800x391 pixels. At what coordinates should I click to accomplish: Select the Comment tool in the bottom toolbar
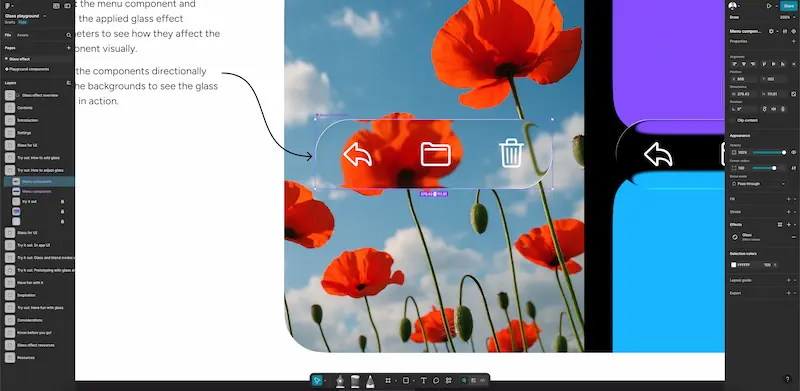pyautogui.click(x=436, y=380)
